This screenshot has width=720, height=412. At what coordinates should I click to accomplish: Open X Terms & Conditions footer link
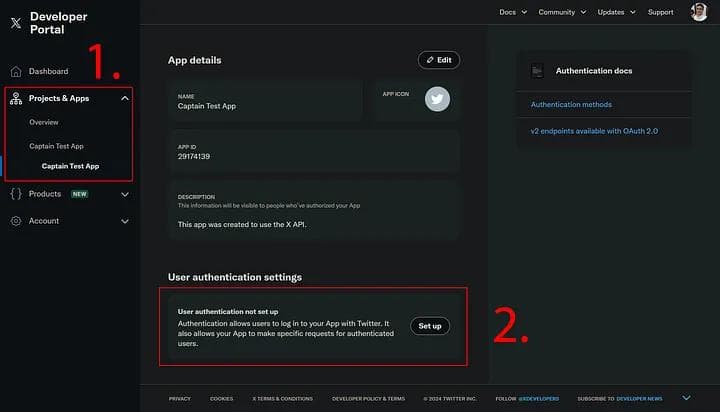282,399
